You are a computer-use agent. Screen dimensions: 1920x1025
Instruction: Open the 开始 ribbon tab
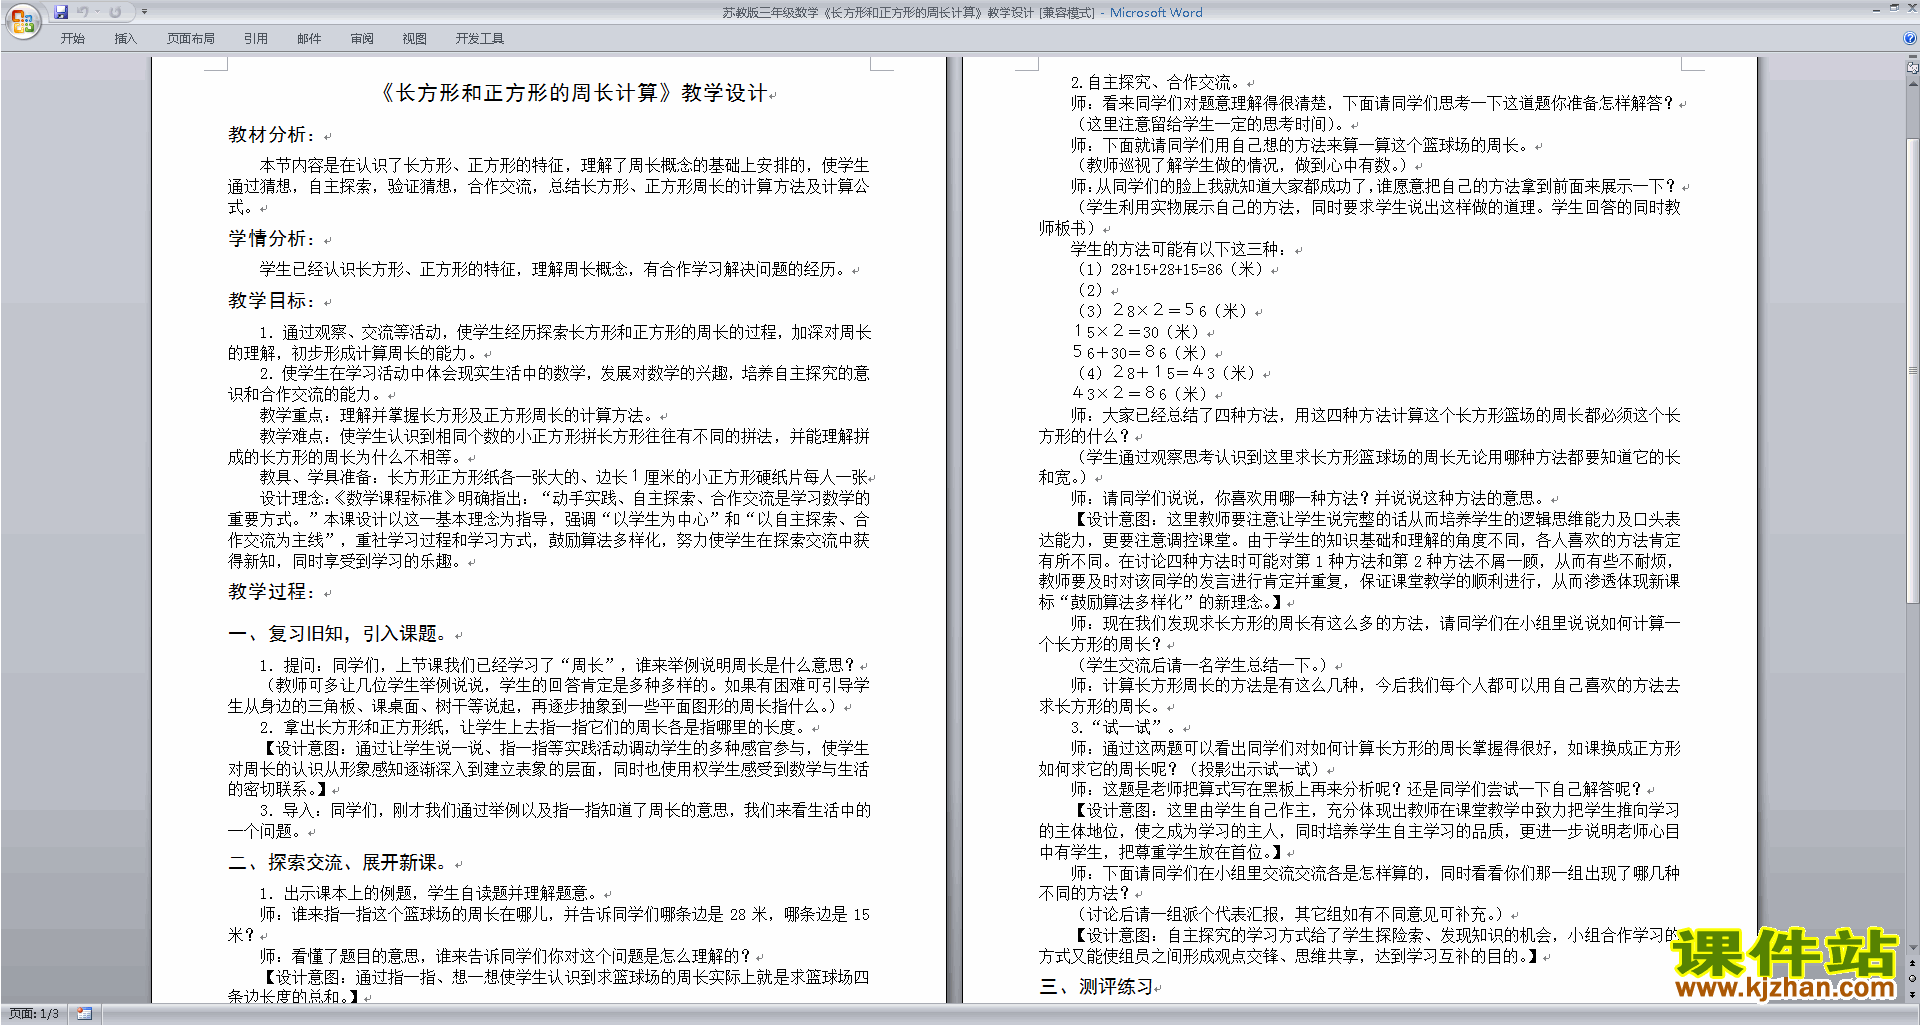click(72, 39)
